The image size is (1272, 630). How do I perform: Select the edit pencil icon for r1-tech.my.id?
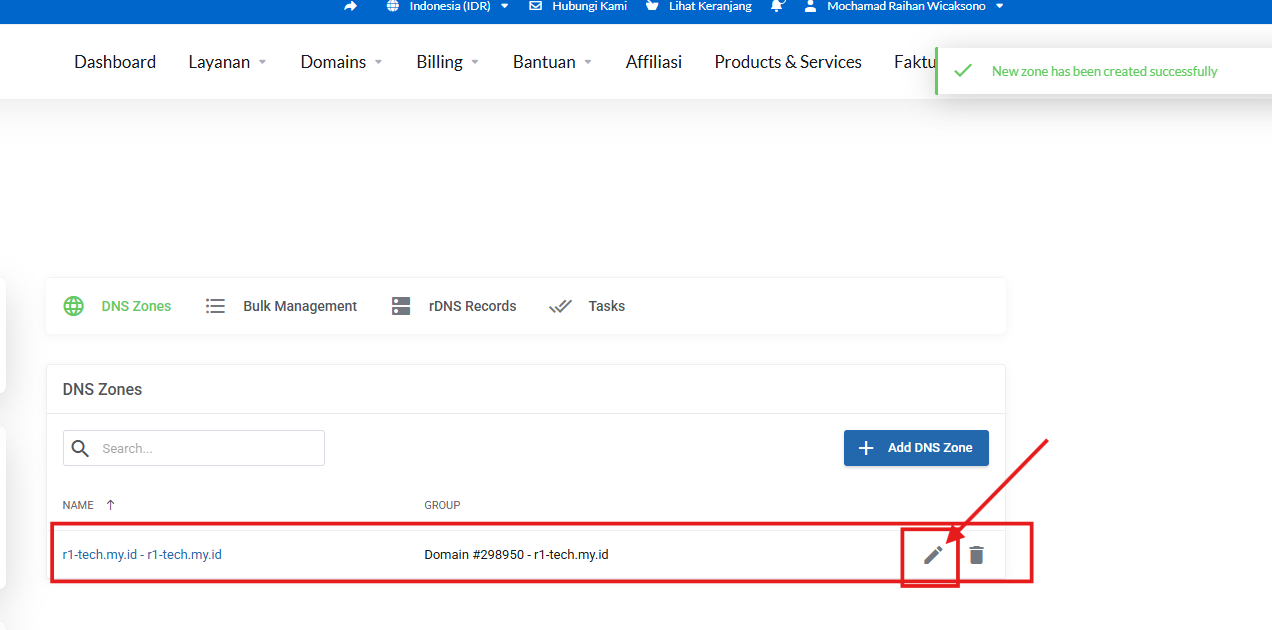pyautogui.click(x=931, y=554)
